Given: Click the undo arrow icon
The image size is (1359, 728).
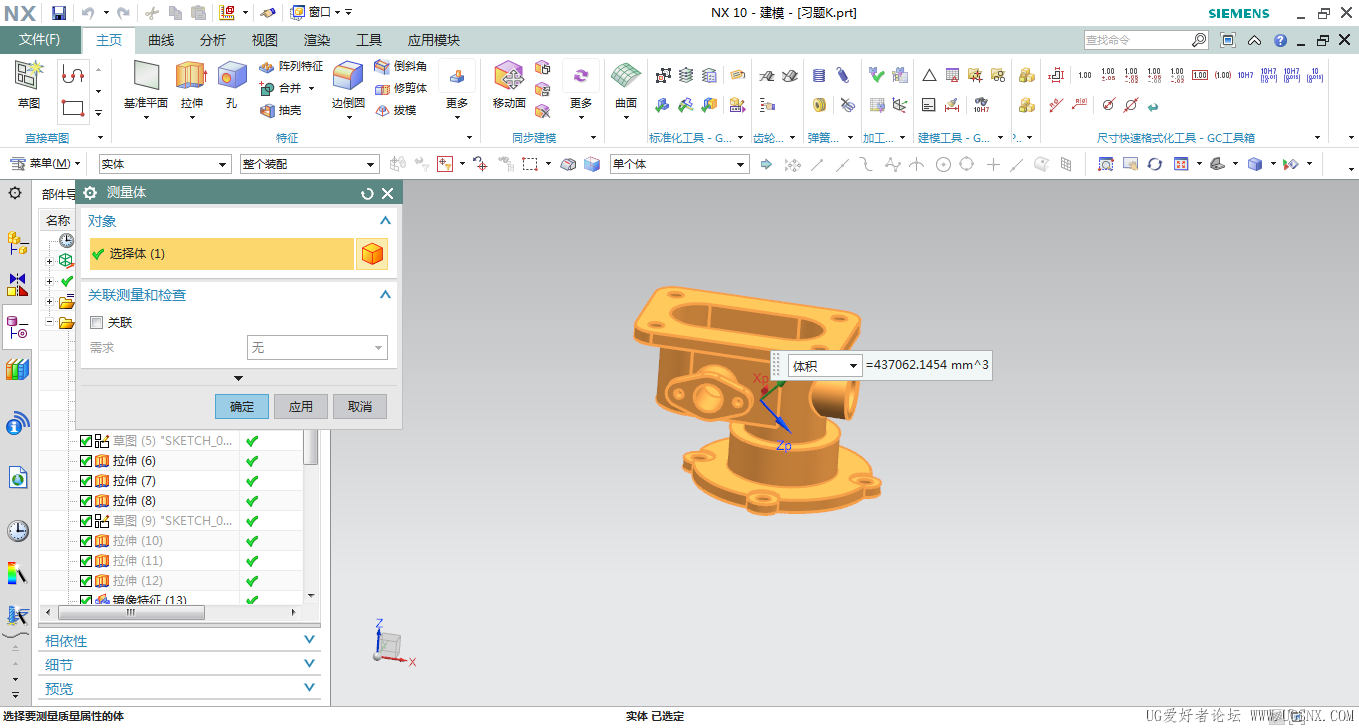Looking at the screenshot, I should tap(87, 12).
